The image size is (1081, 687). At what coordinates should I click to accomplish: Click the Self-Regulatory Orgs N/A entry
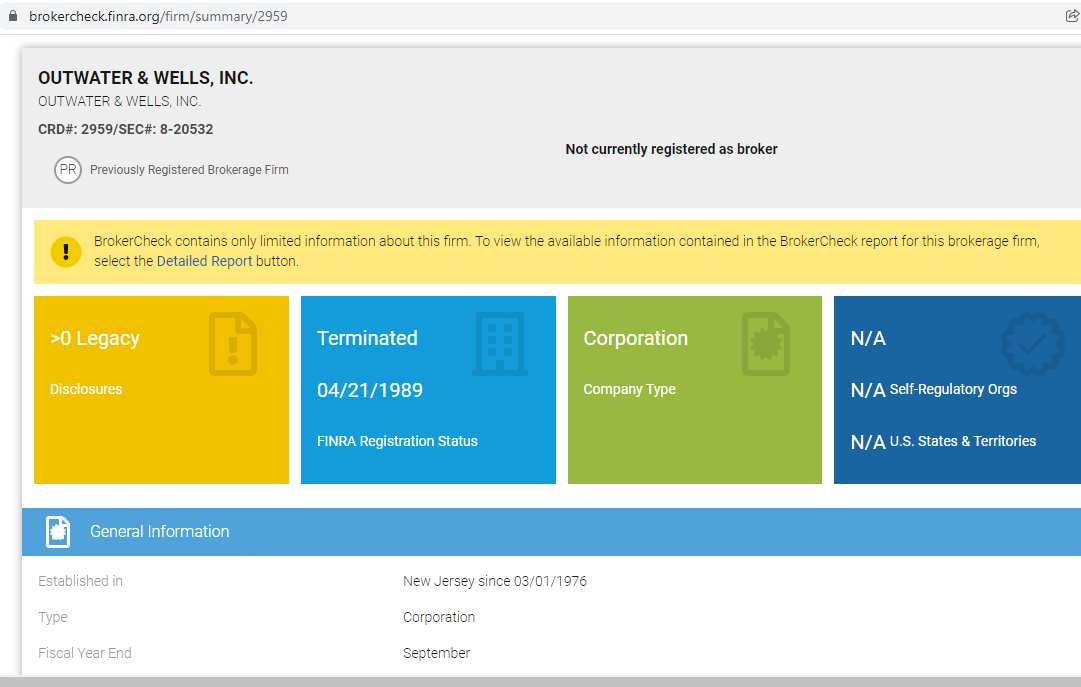952,389
